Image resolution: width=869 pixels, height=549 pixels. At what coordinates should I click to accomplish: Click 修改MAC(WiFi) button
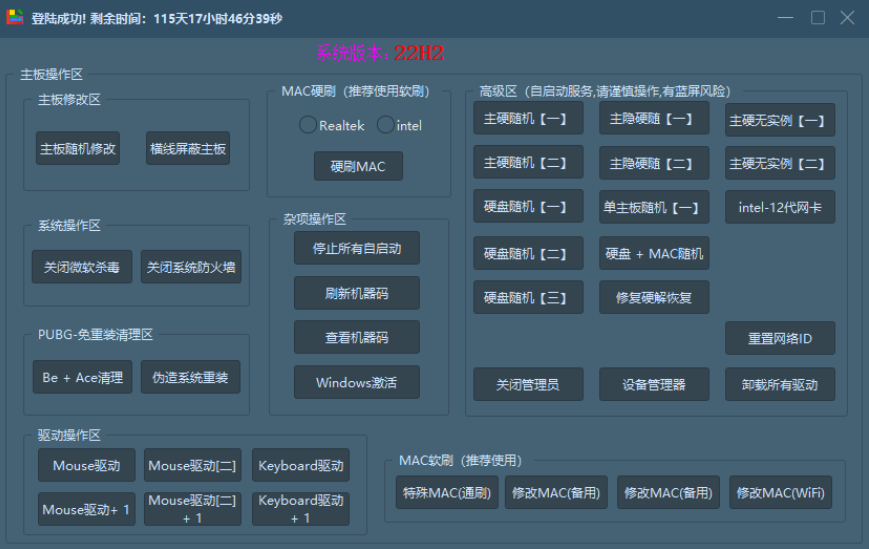coord(780,492)
